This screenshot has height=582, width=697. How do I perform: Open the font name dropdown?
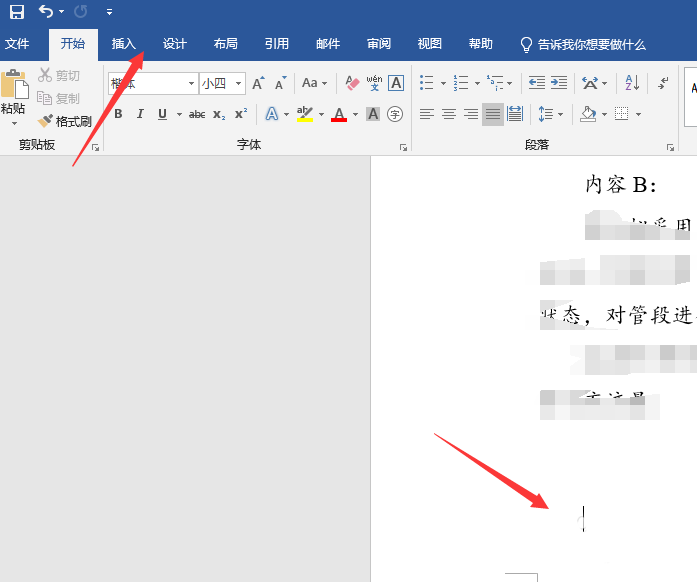191,83
